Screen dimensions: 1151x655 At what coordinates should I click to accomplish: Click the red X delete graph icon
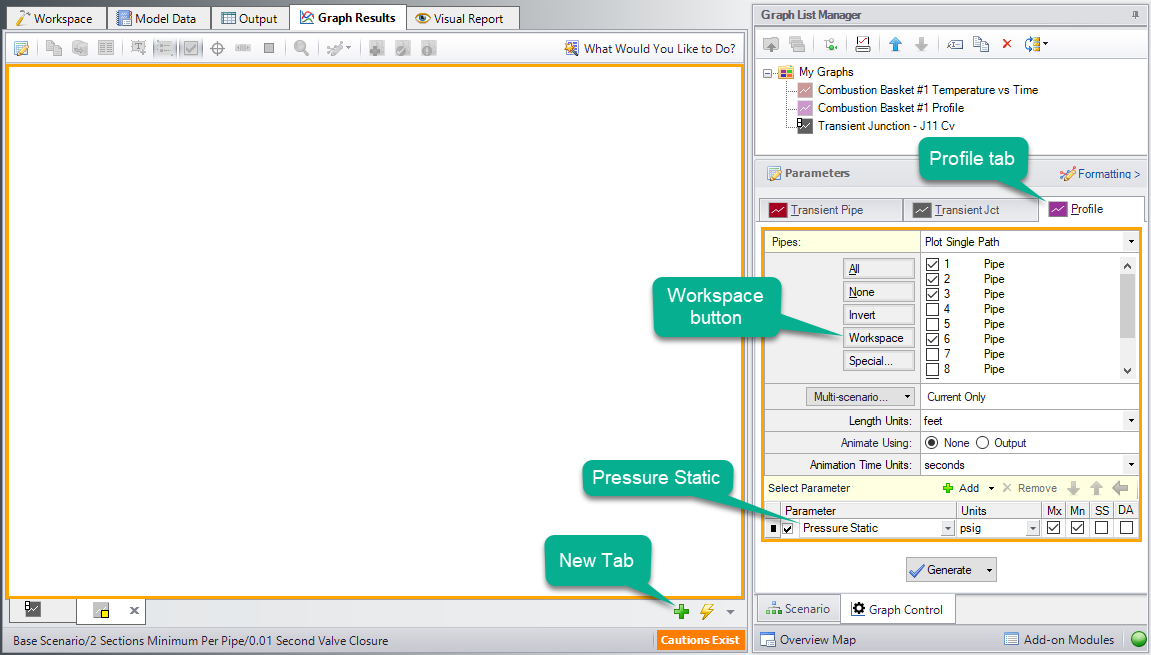click(x=1007, y=44)
